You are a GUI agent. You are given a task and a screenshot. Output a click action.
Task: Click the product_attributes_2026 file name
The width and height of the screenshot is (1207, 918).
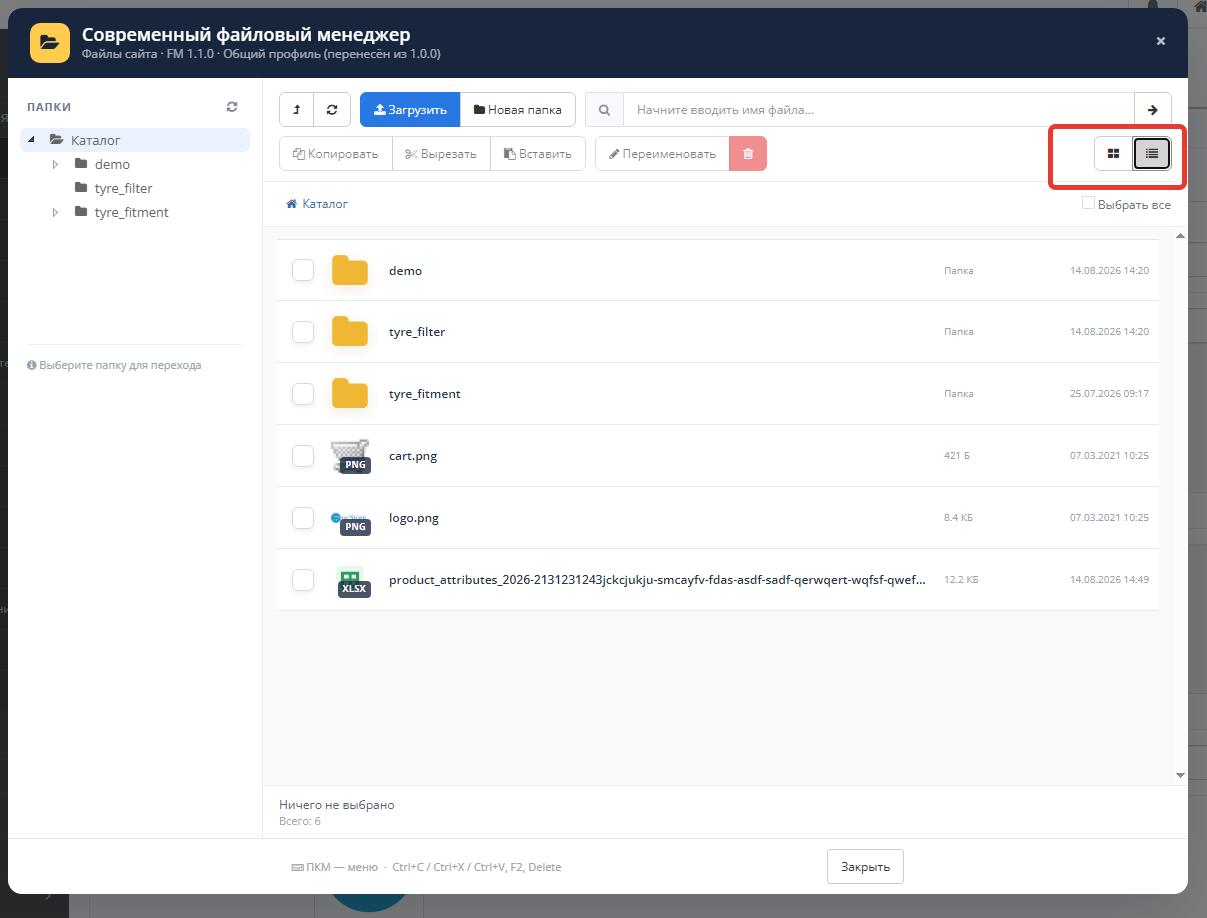(x=657, y=580)
